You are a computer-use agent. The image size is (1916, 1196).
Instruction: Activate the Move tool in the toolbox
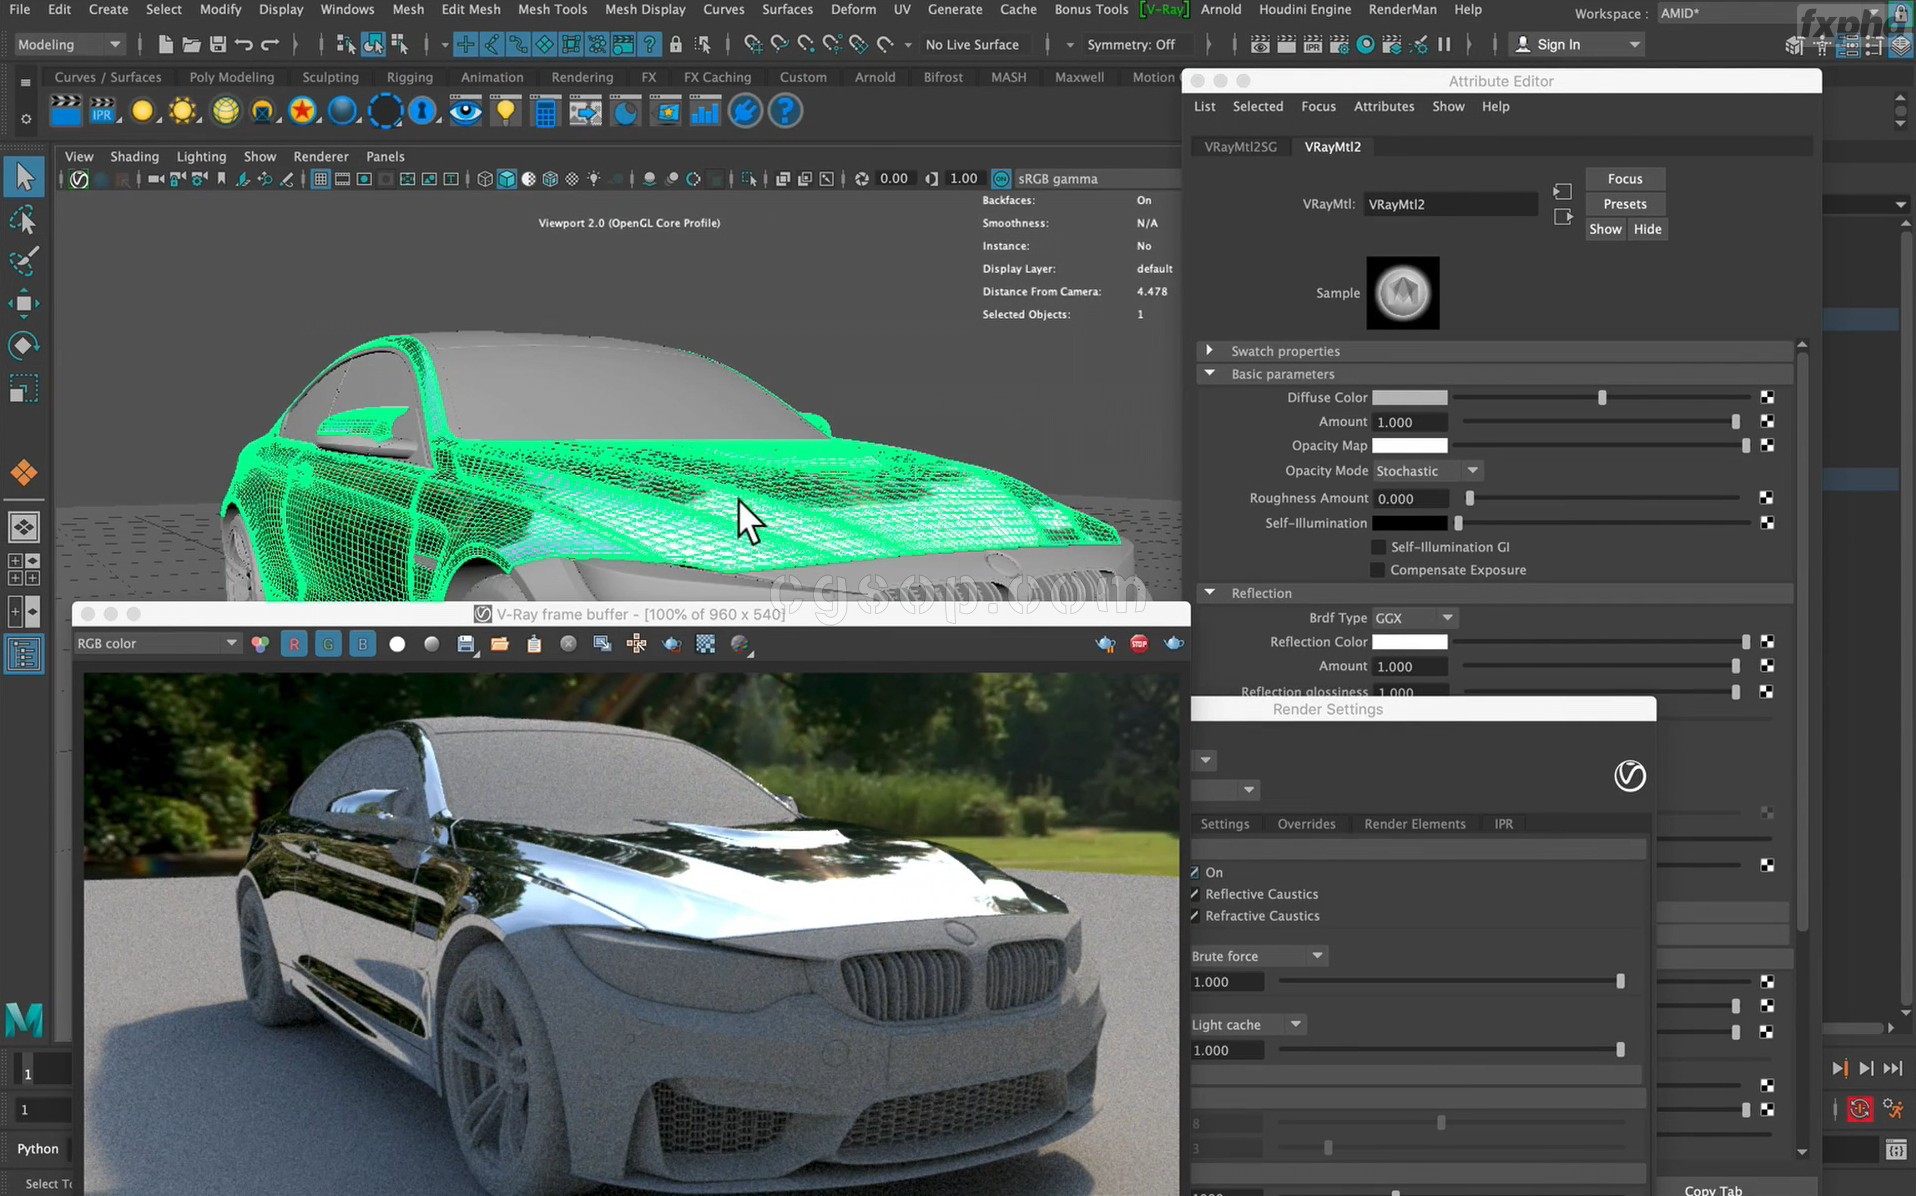pos(24,303)
